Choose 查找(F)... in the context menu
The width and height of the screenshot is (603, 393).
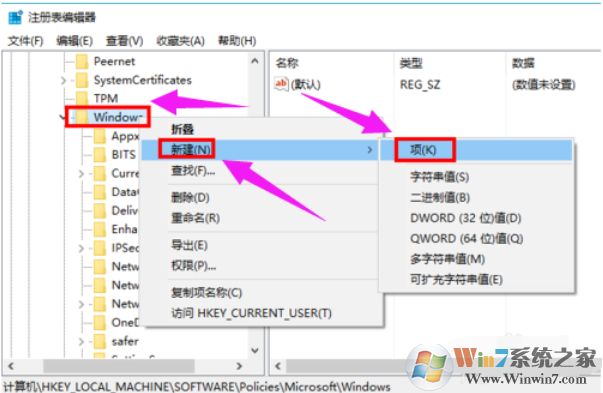tap(262, 170)
